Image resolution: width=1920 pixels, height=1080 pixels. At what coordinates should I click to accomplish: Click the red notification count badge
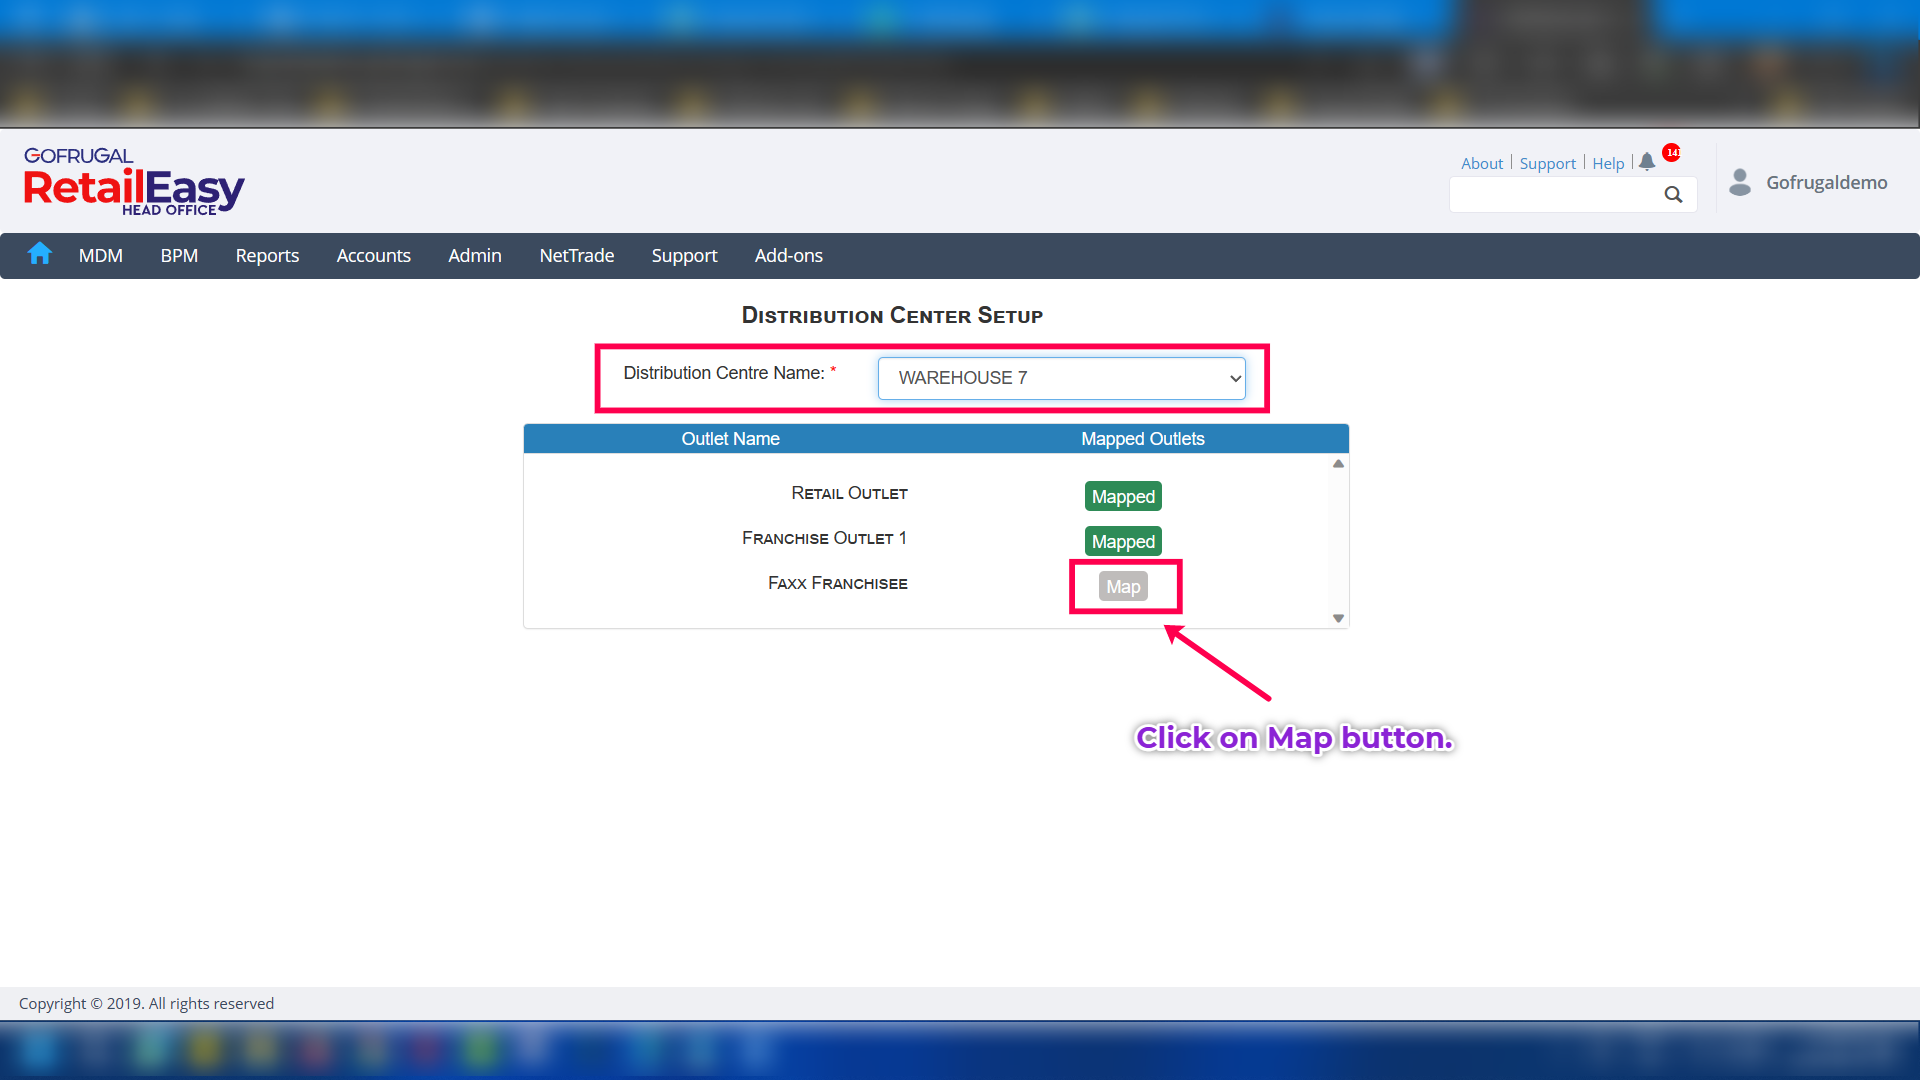(x=1672, y=152)
